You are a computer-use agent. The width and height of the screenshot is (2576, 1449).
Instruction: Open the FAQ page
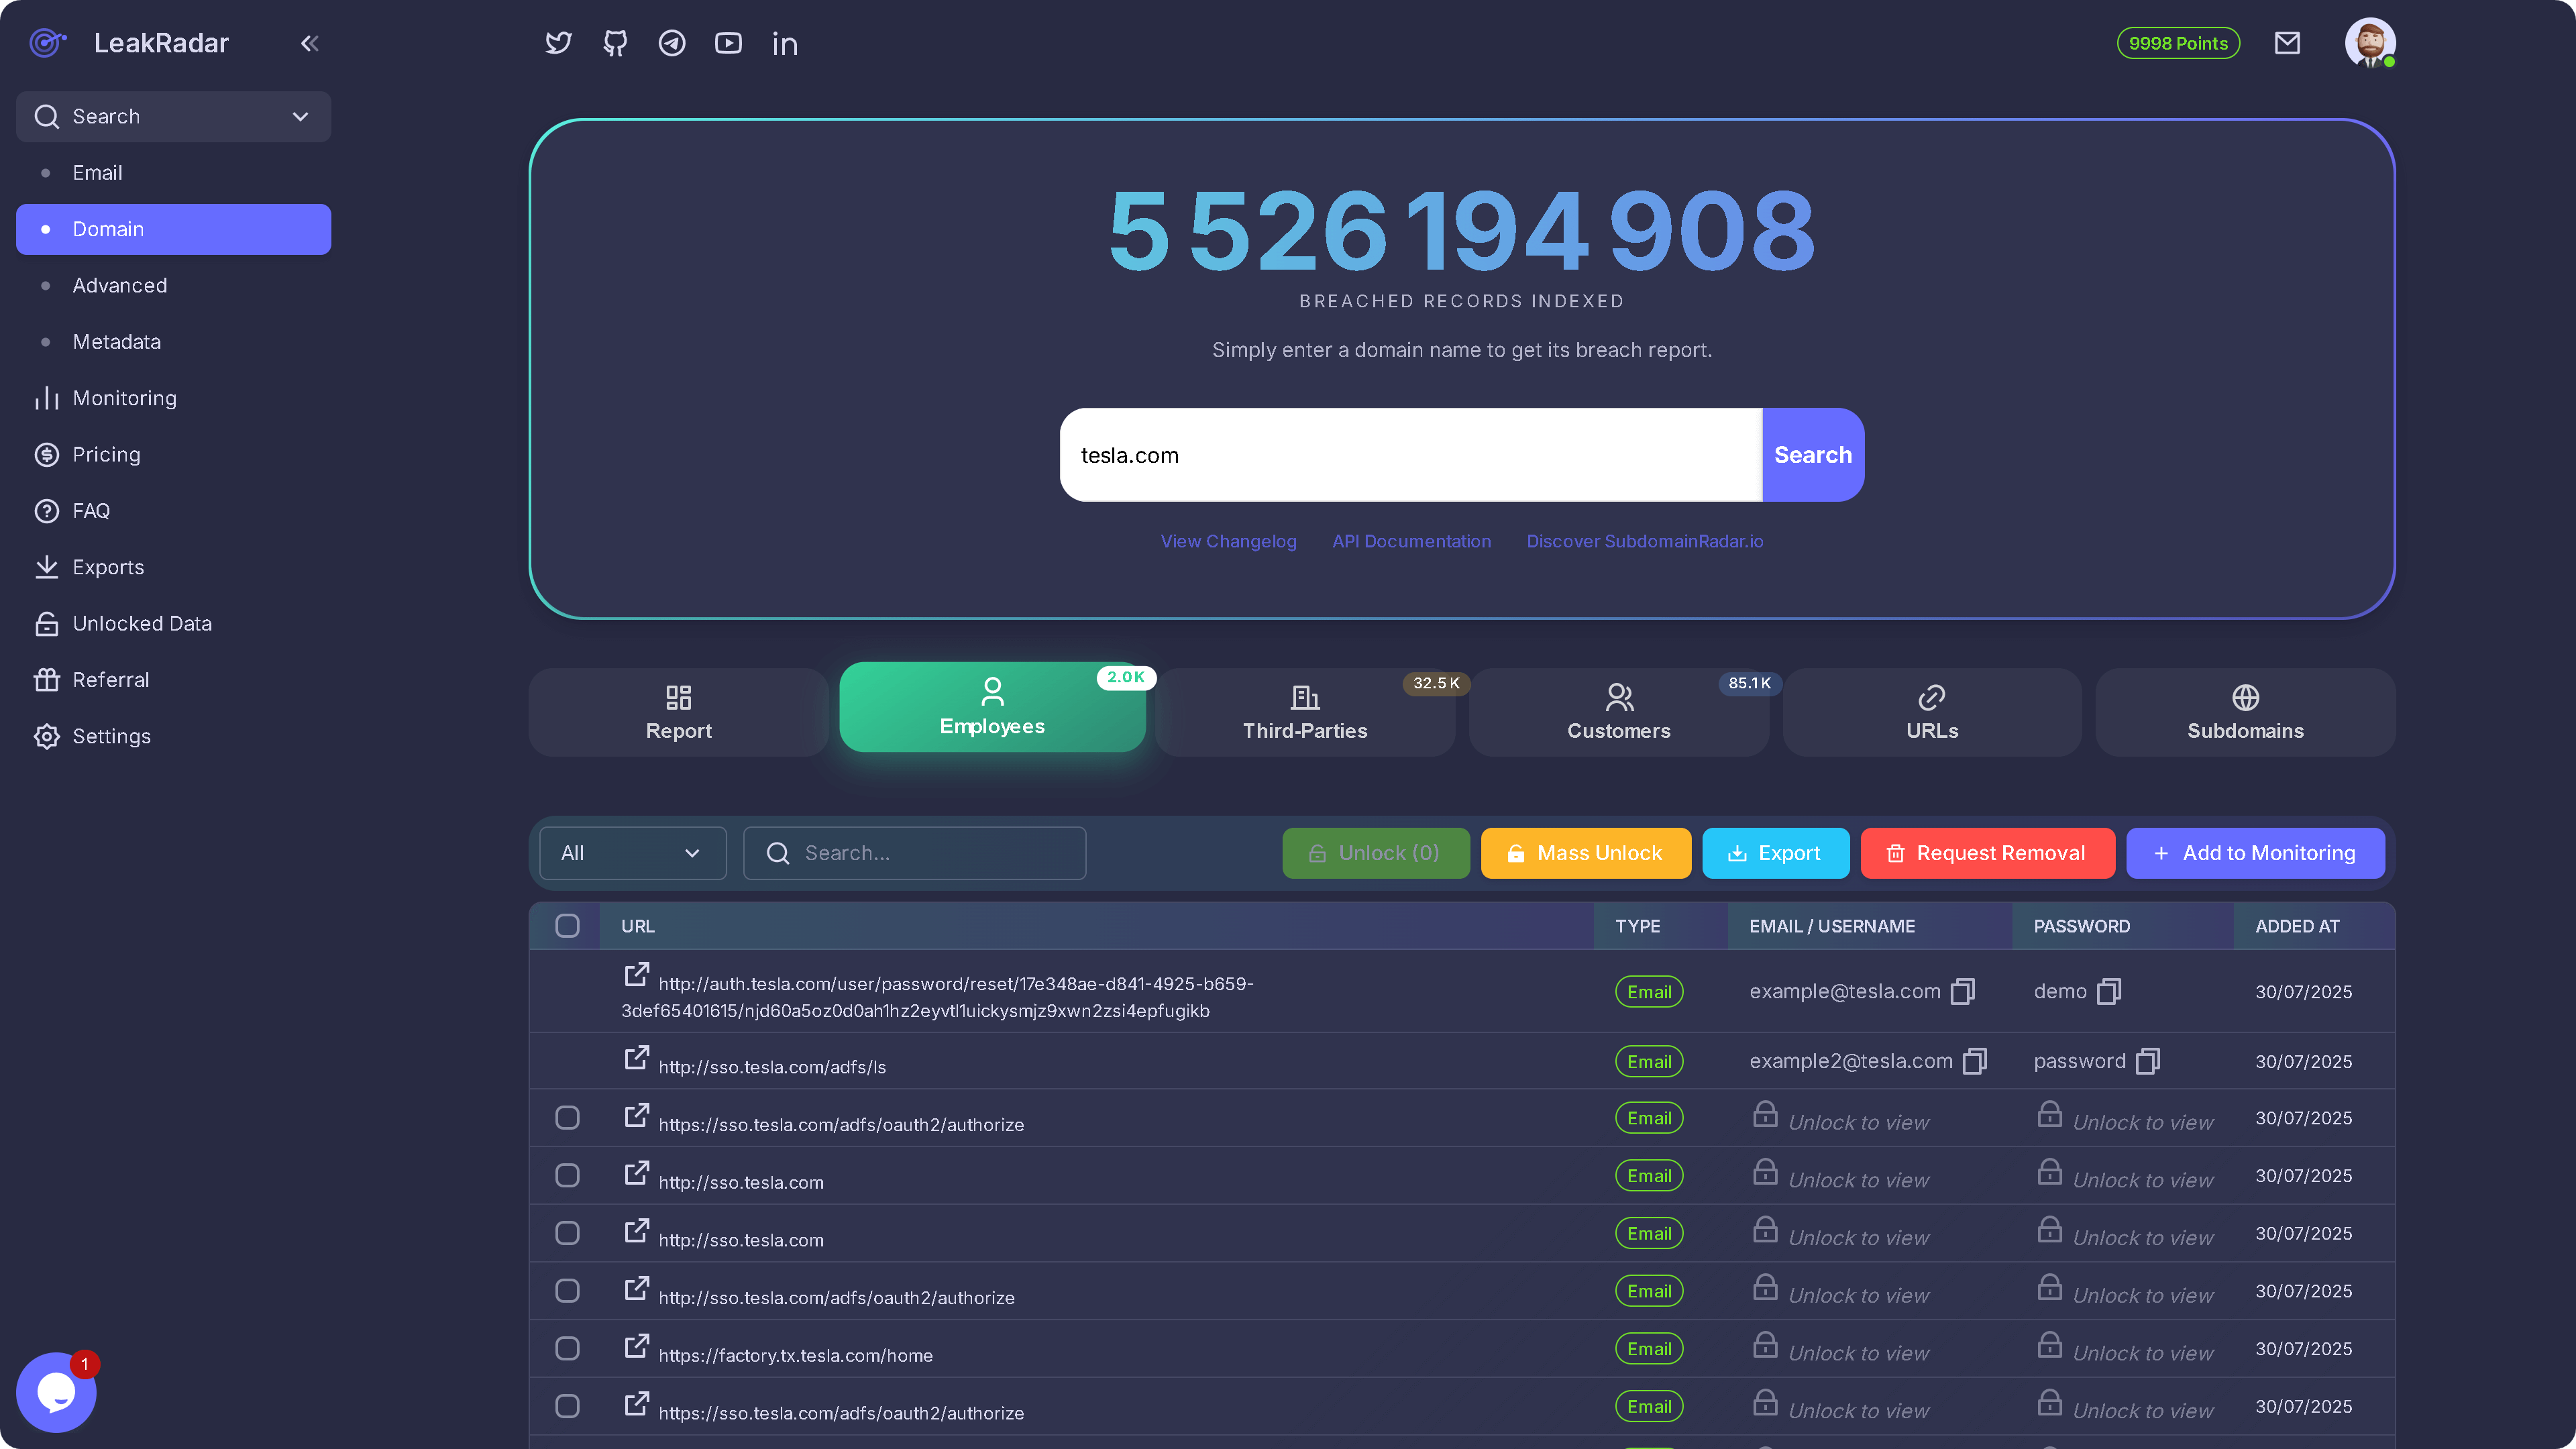[x=173, y=511]
